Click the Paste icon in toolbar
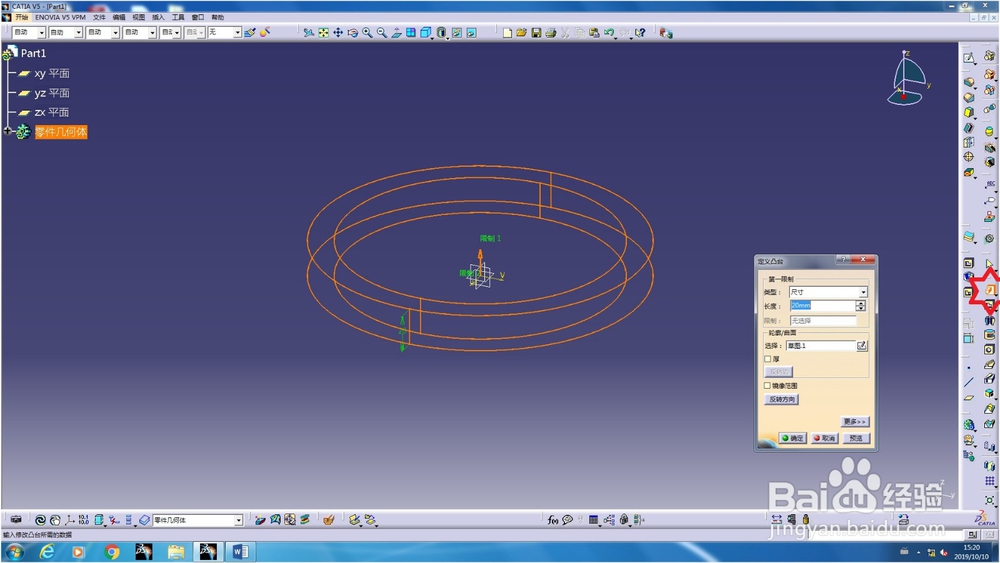 point(594,33)
